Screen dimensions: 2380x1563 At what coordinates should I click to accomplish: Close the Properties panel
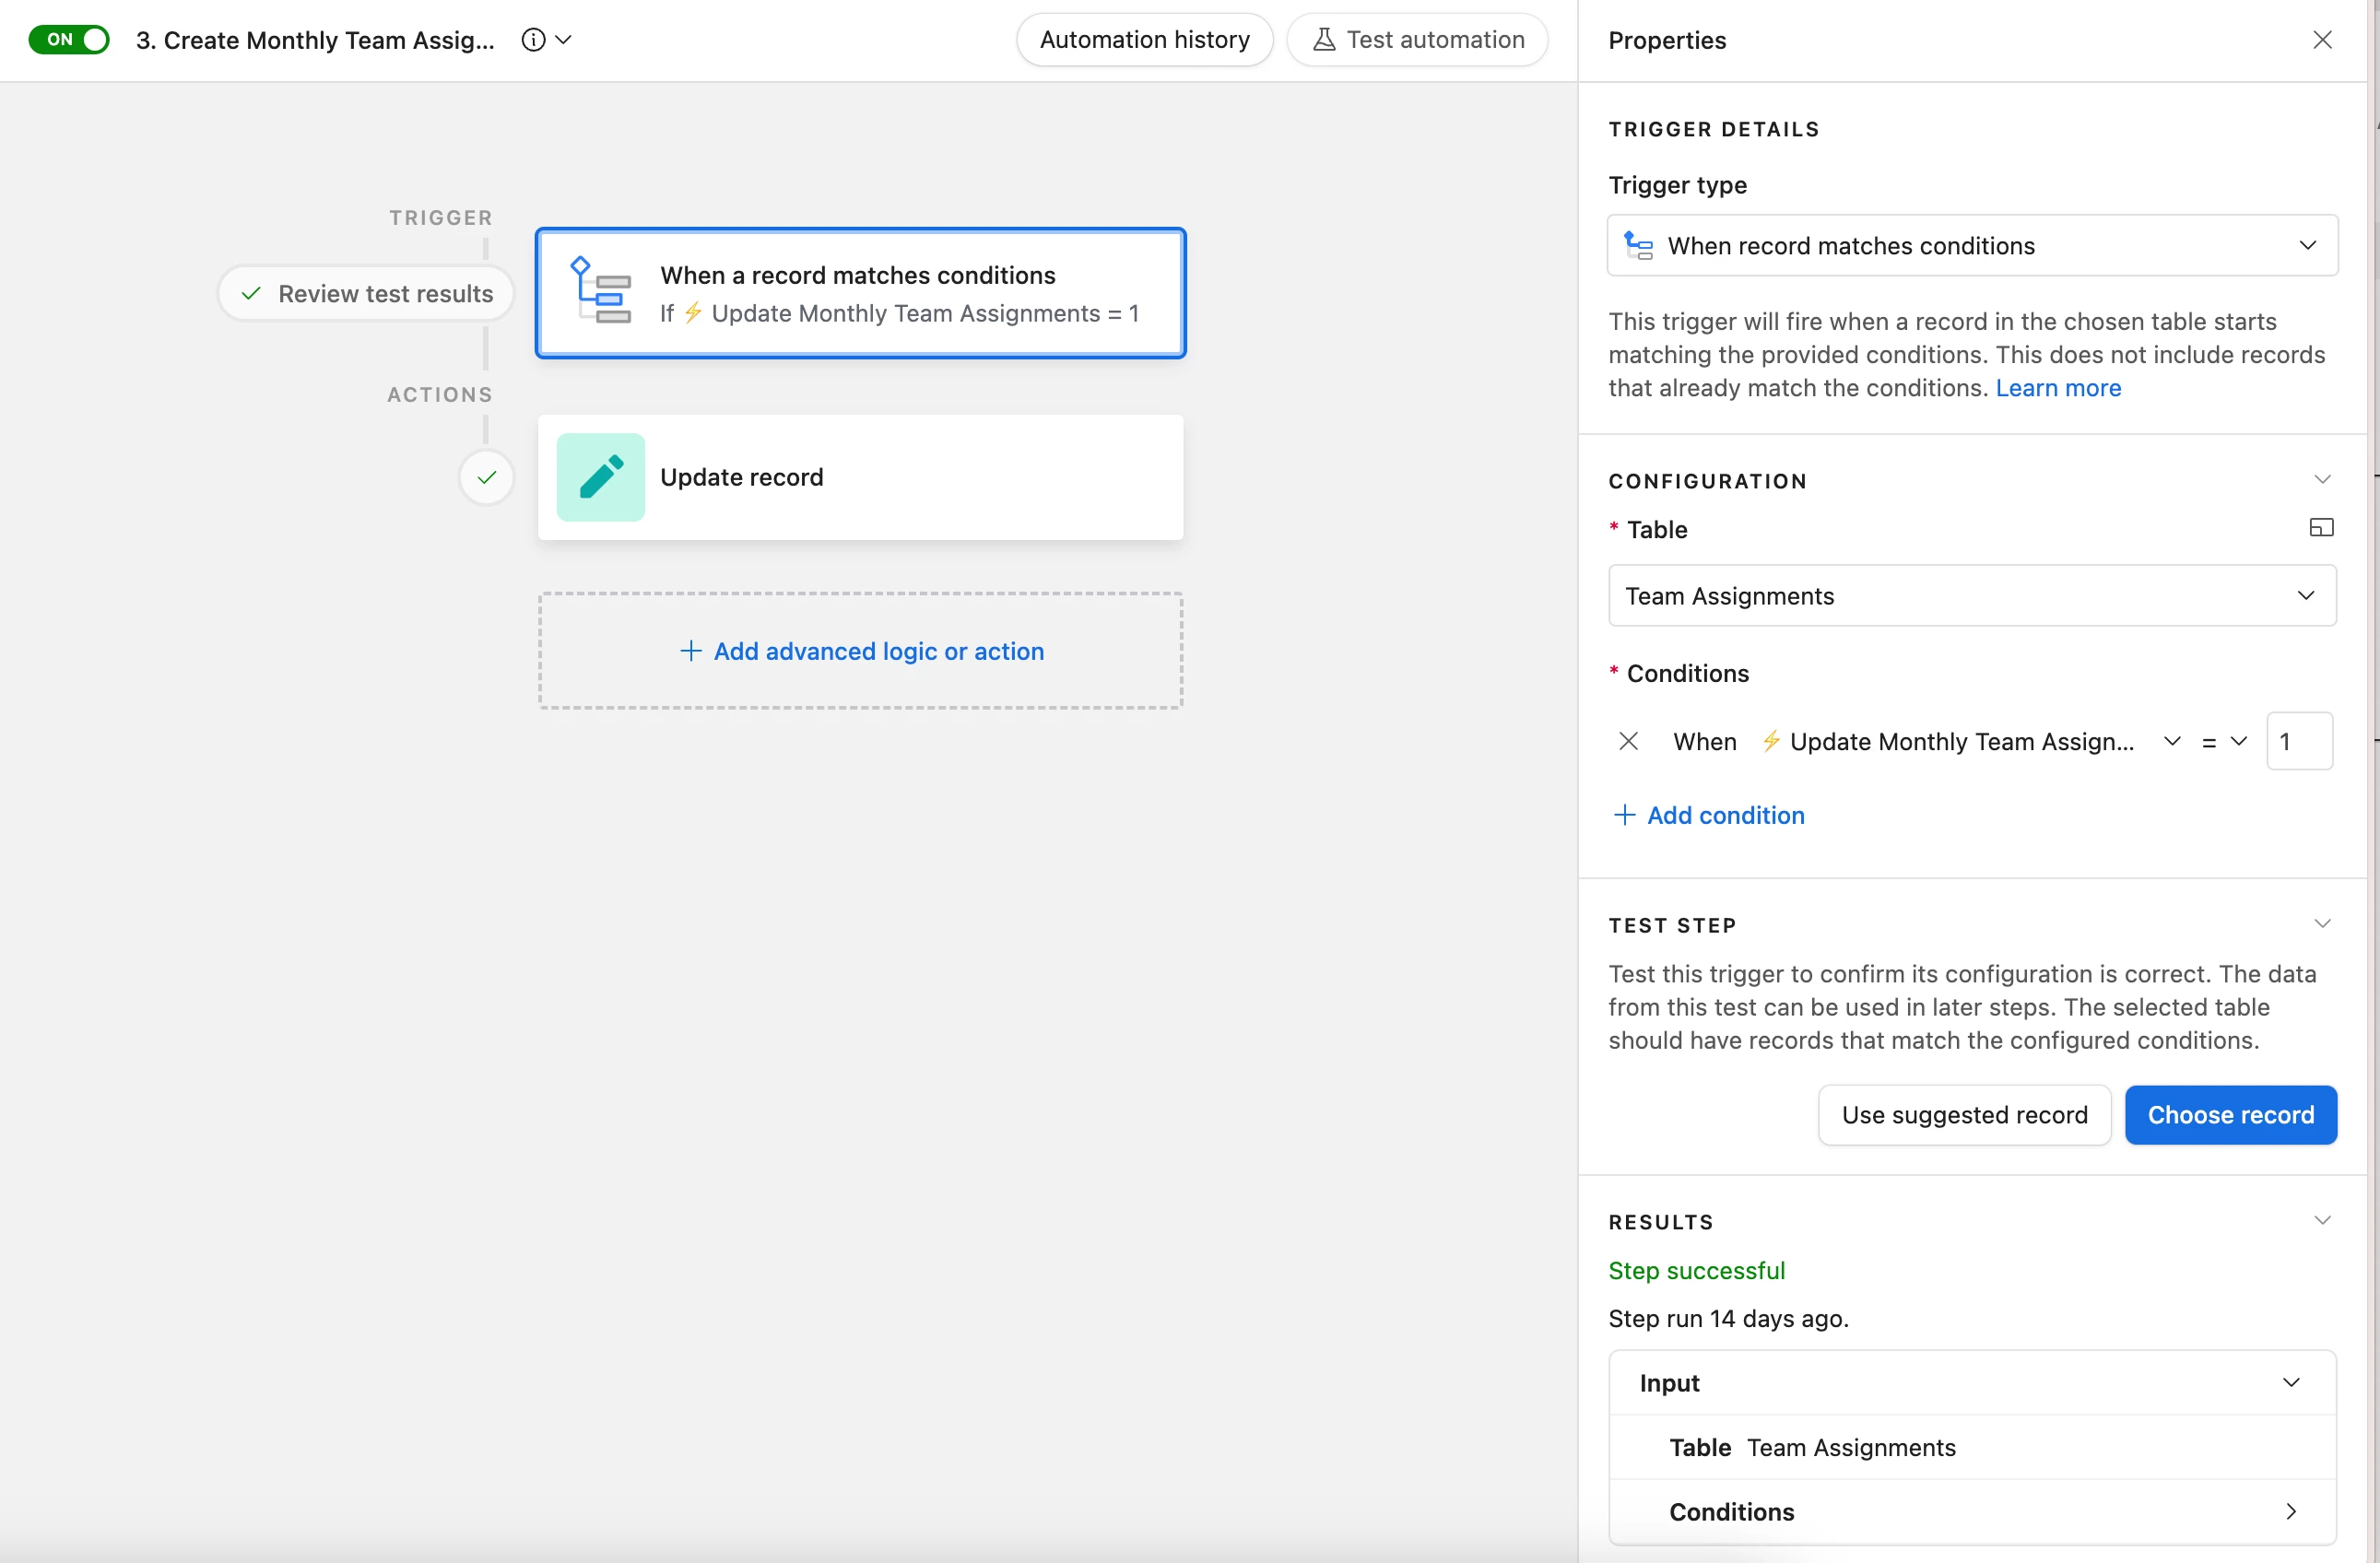pos(2322,40)
